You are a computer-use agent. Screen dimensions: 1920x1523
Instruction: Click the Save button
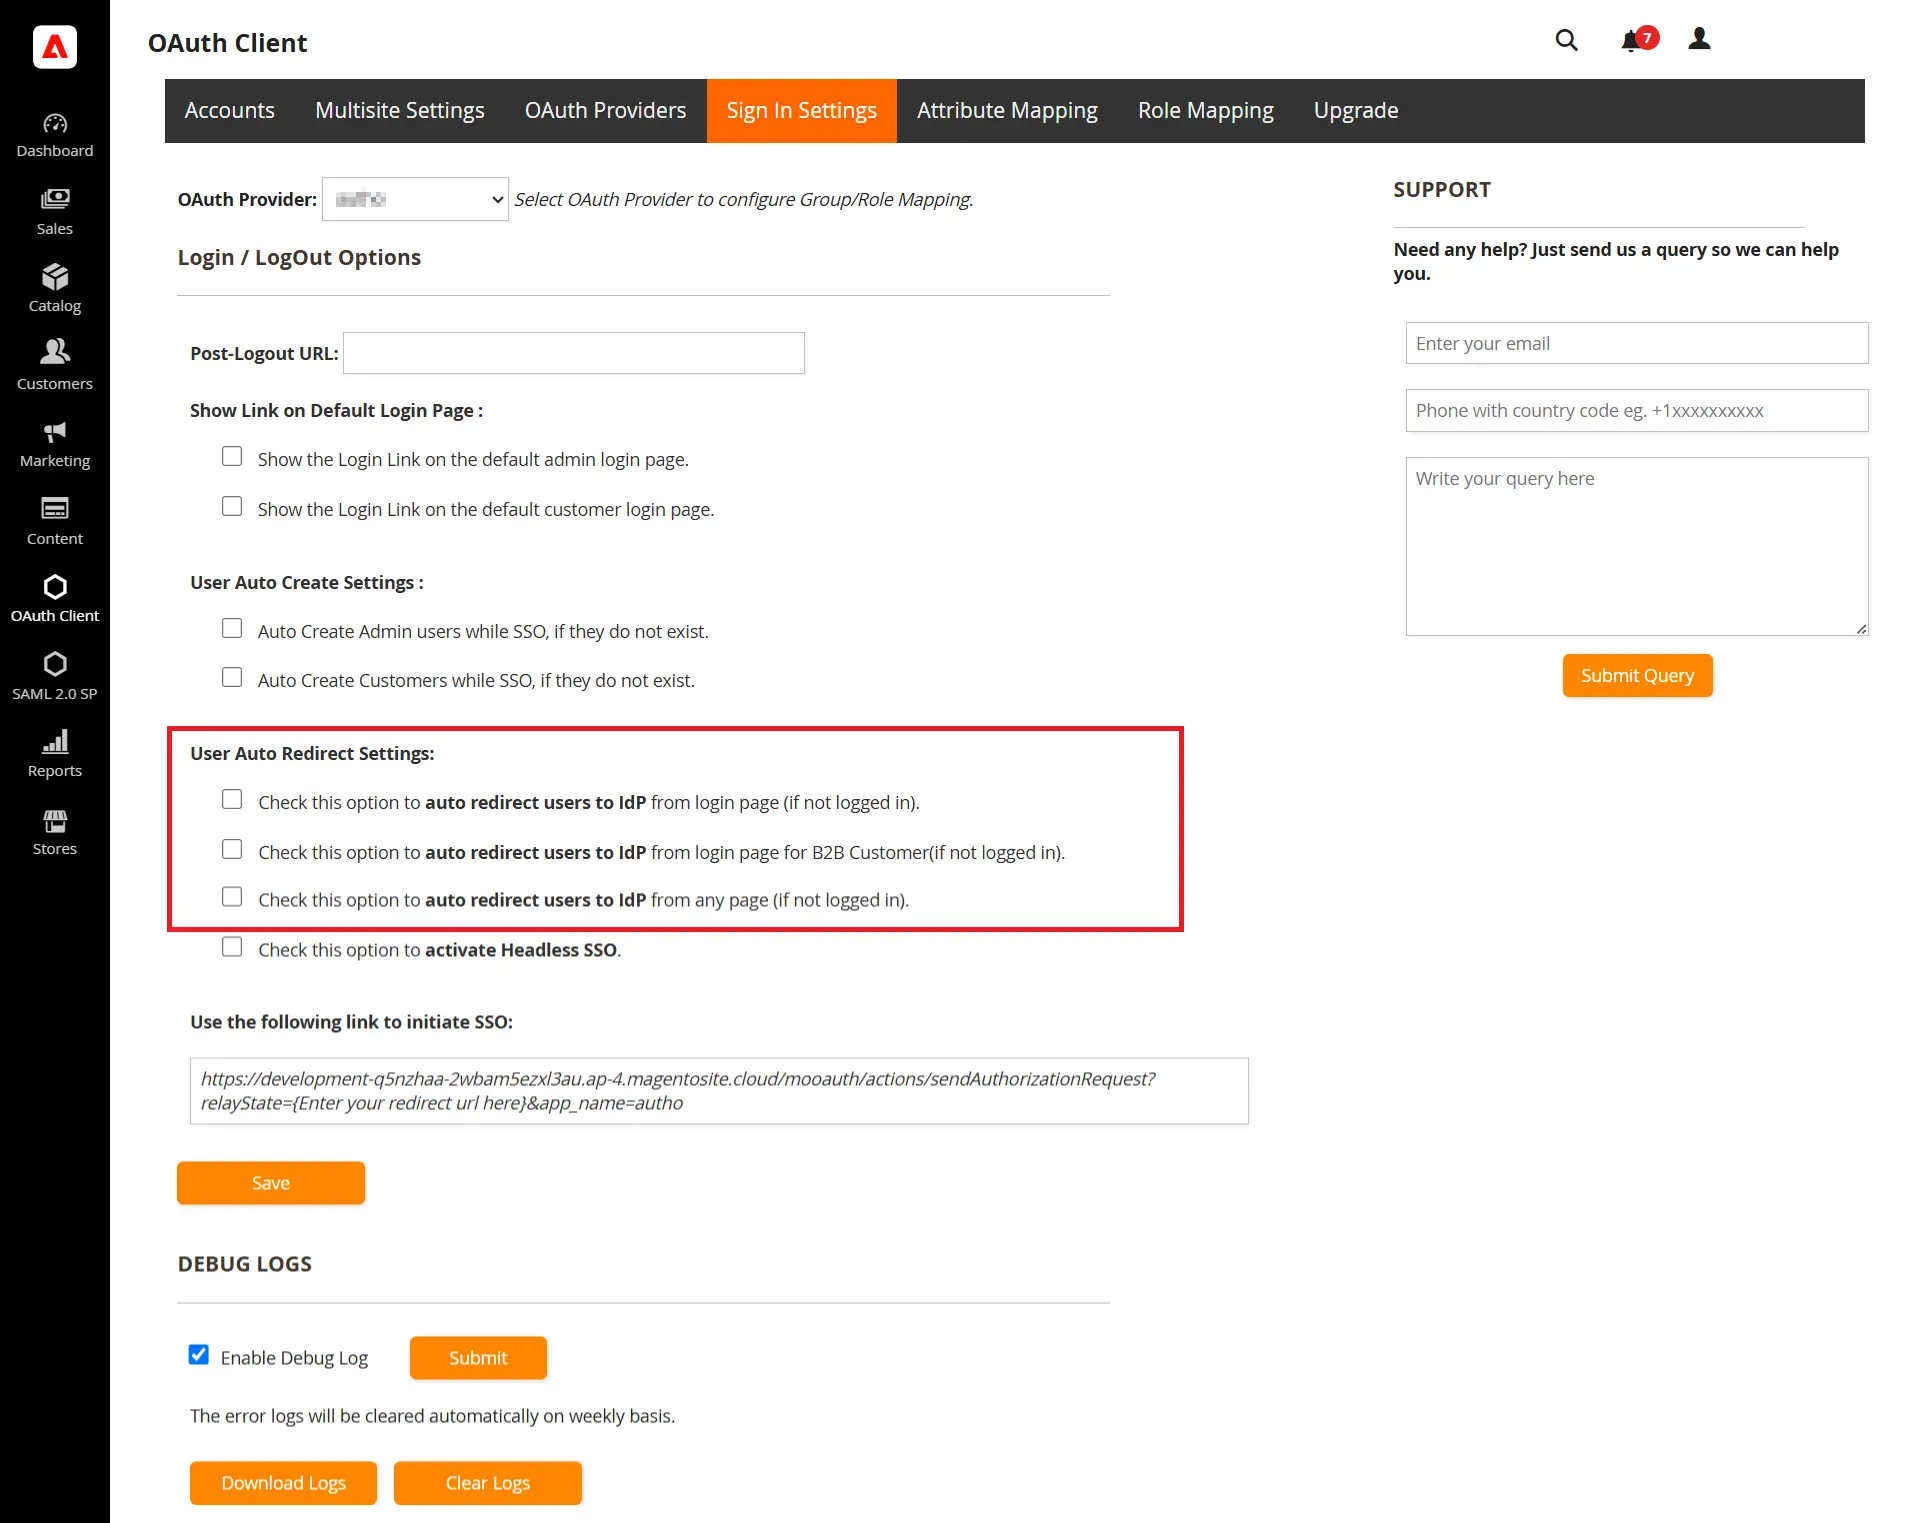tap(271, 1183)
